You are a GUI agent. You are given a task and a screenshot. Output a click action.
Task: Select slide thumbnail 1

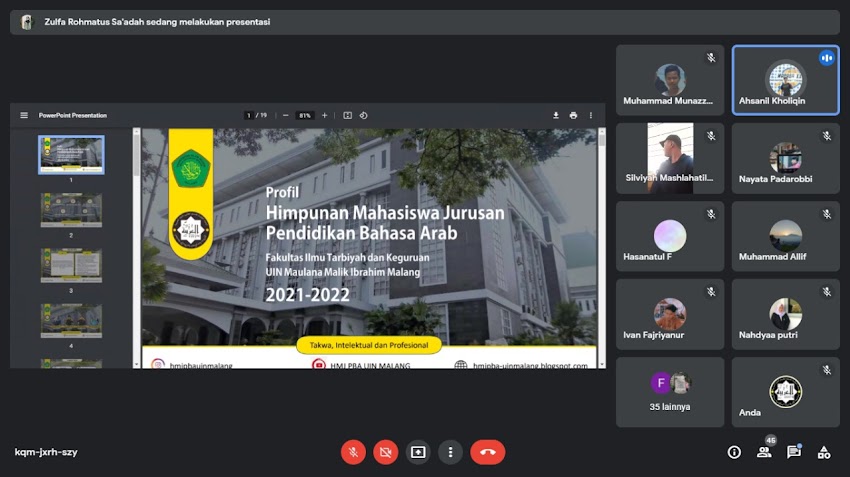tap(71, 154)
